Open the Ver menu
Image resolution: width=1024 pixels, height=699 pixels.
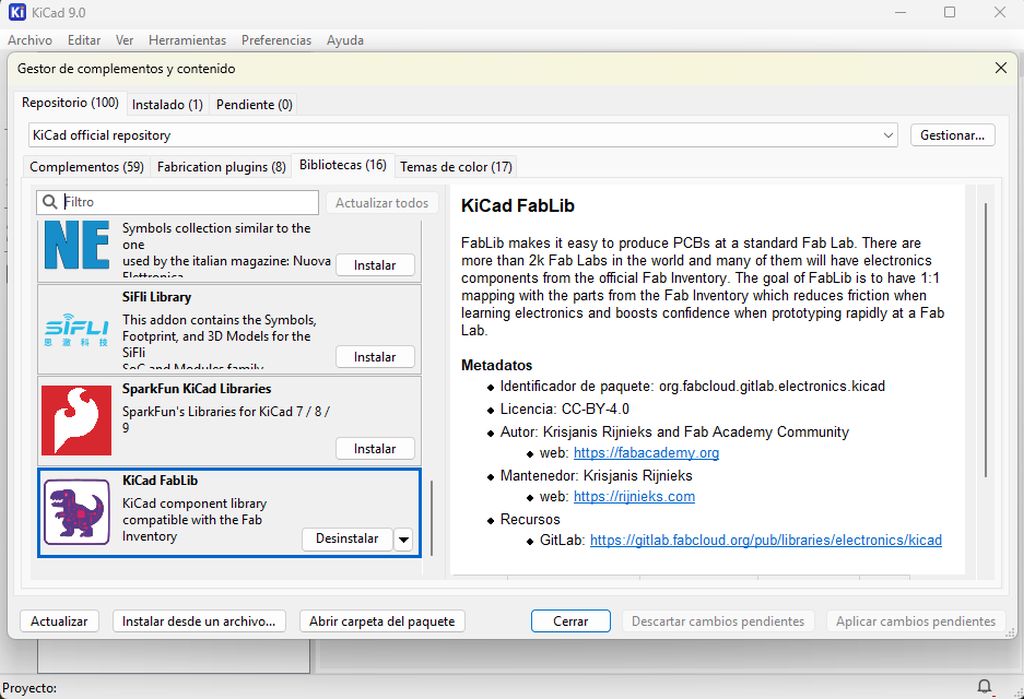point(125,40)
